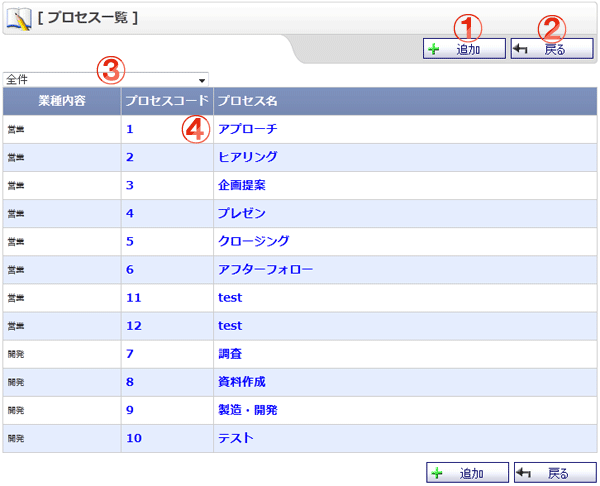
Task: Open the test process link for code 11
Action: point(230,298)
